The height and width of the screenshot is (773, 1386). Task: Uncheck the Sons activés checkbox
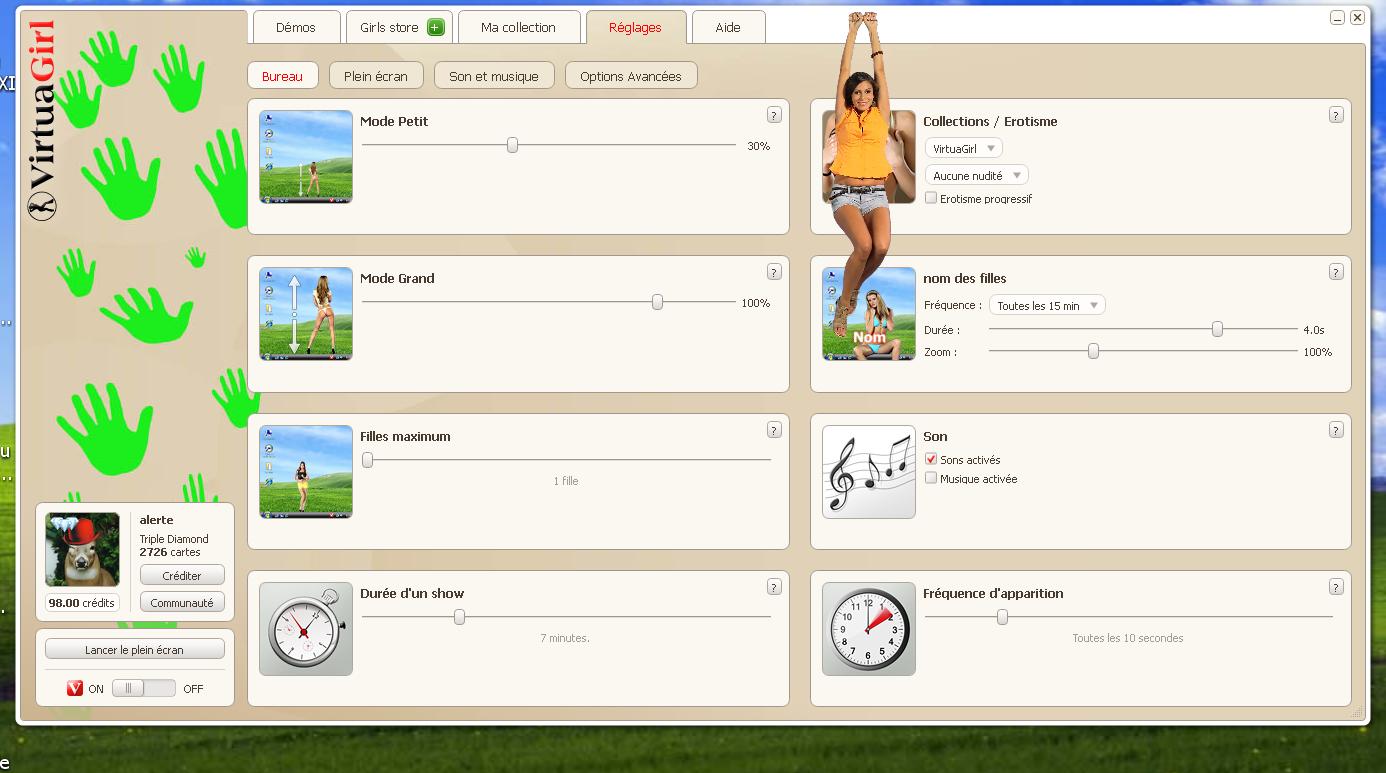pos(931,459)
